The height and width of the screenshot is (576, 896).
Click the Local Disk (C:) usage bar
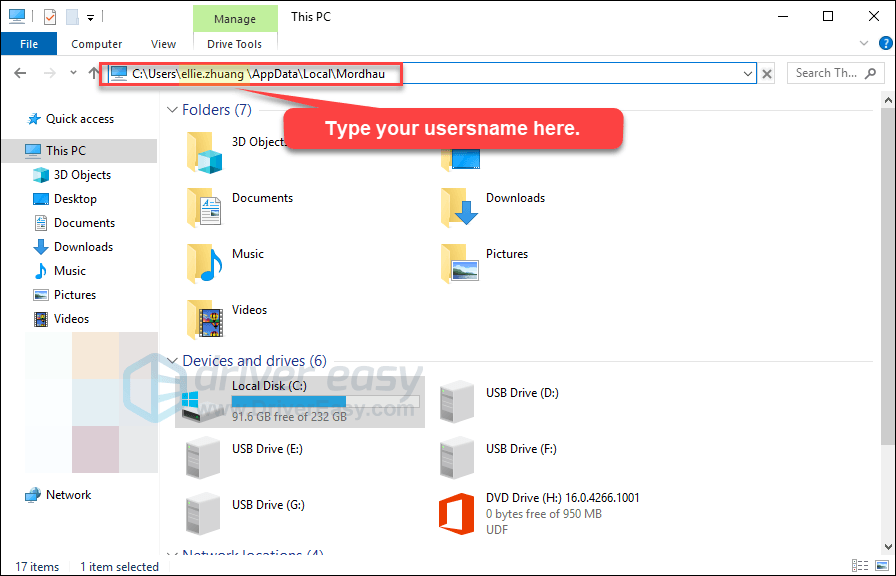tap(325, 401)
